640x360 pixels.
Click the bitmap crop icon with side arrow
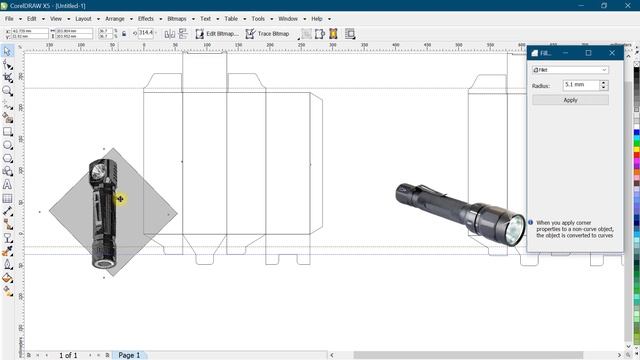coord(320,34)
